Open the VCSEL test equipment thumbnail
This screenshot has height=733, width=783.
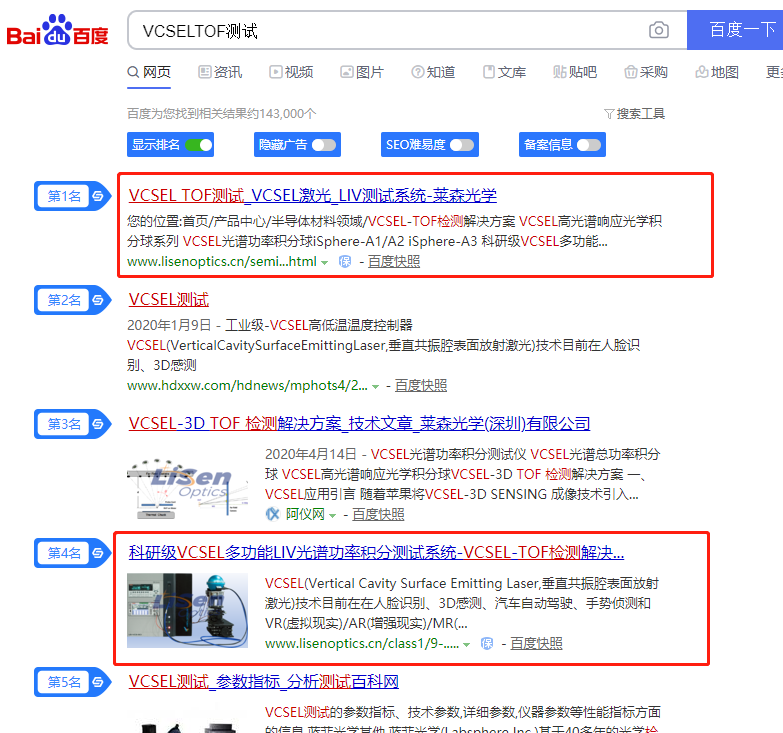click(187, 610)
